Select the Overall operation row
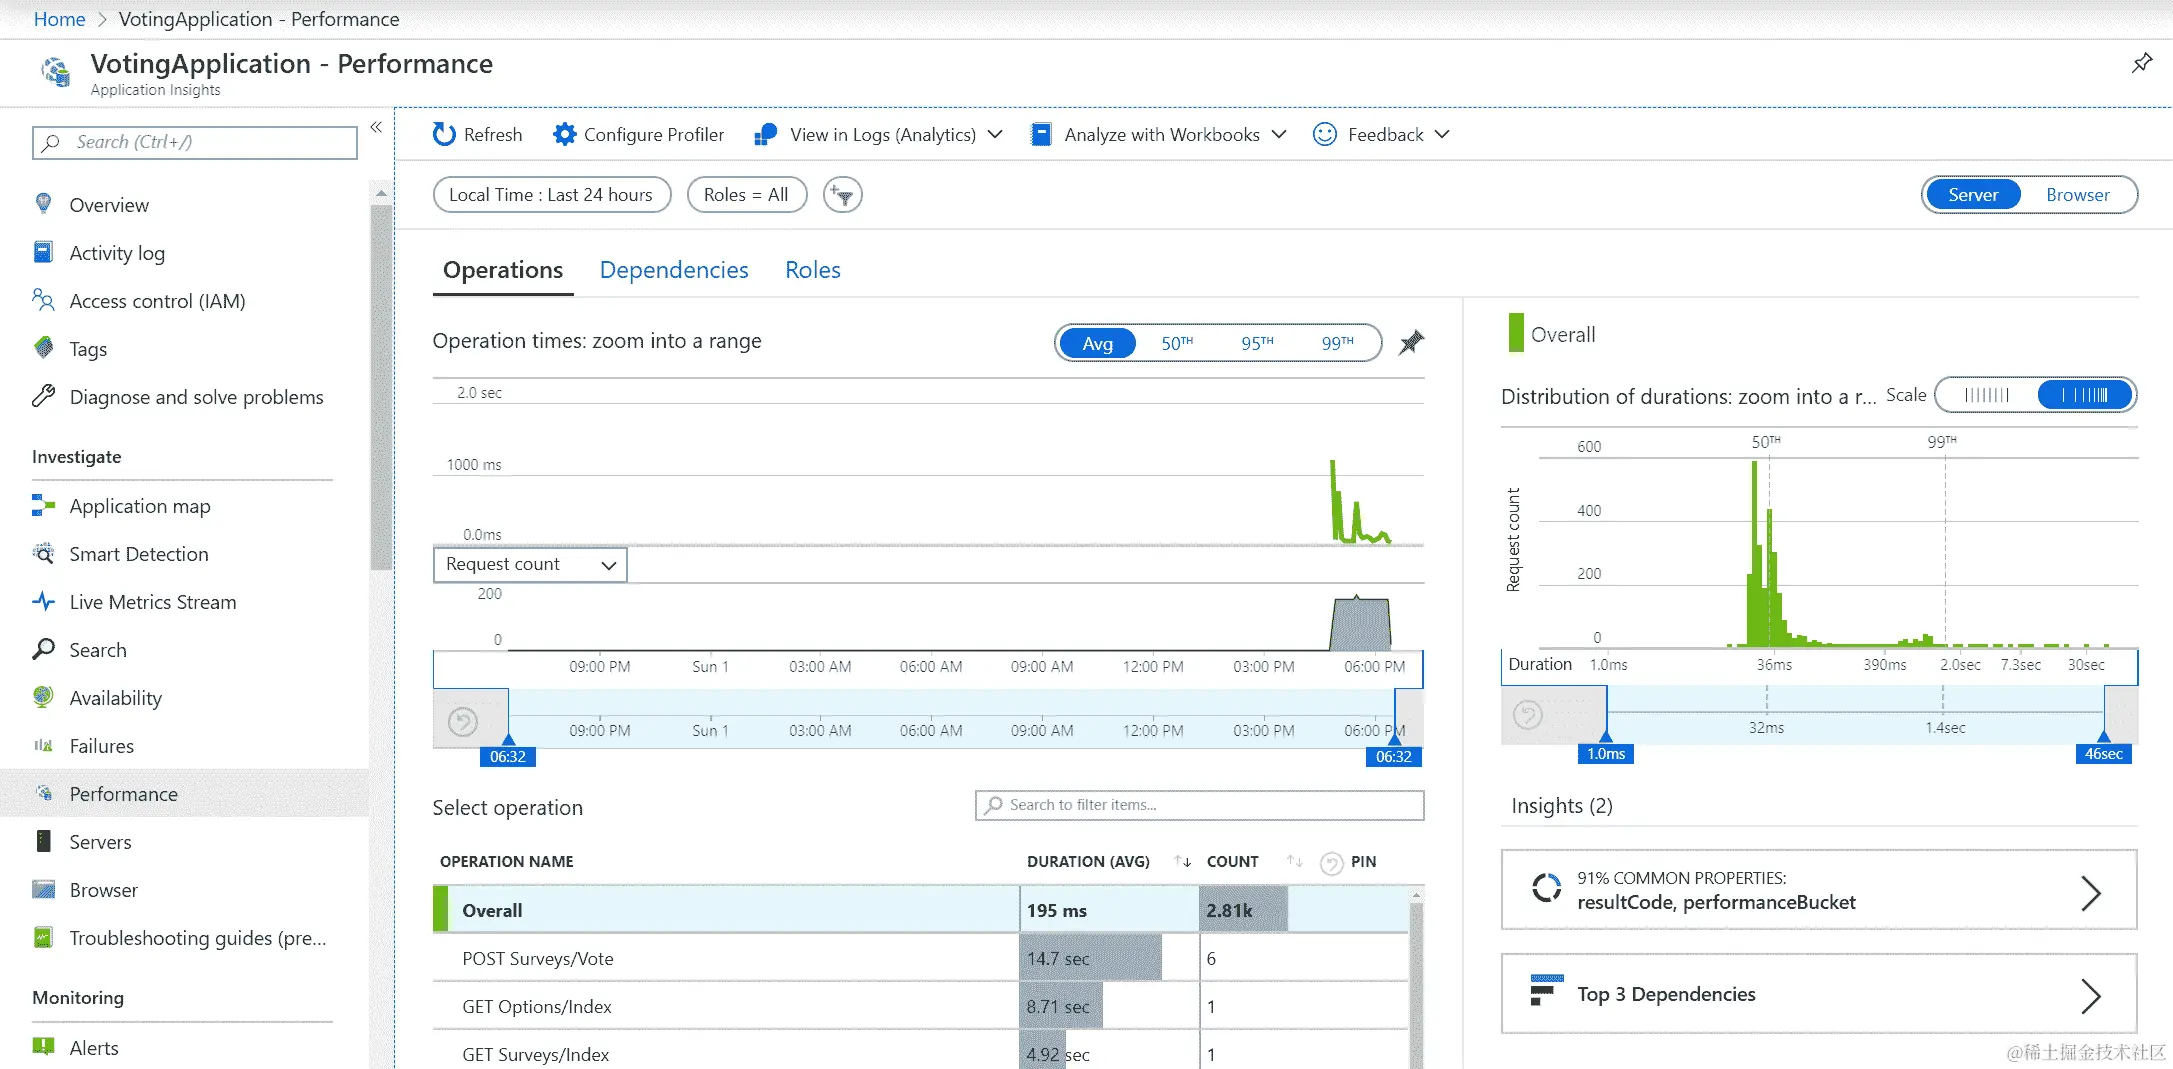Viewport: 2173px width, 1069px height. pos(920,910)
